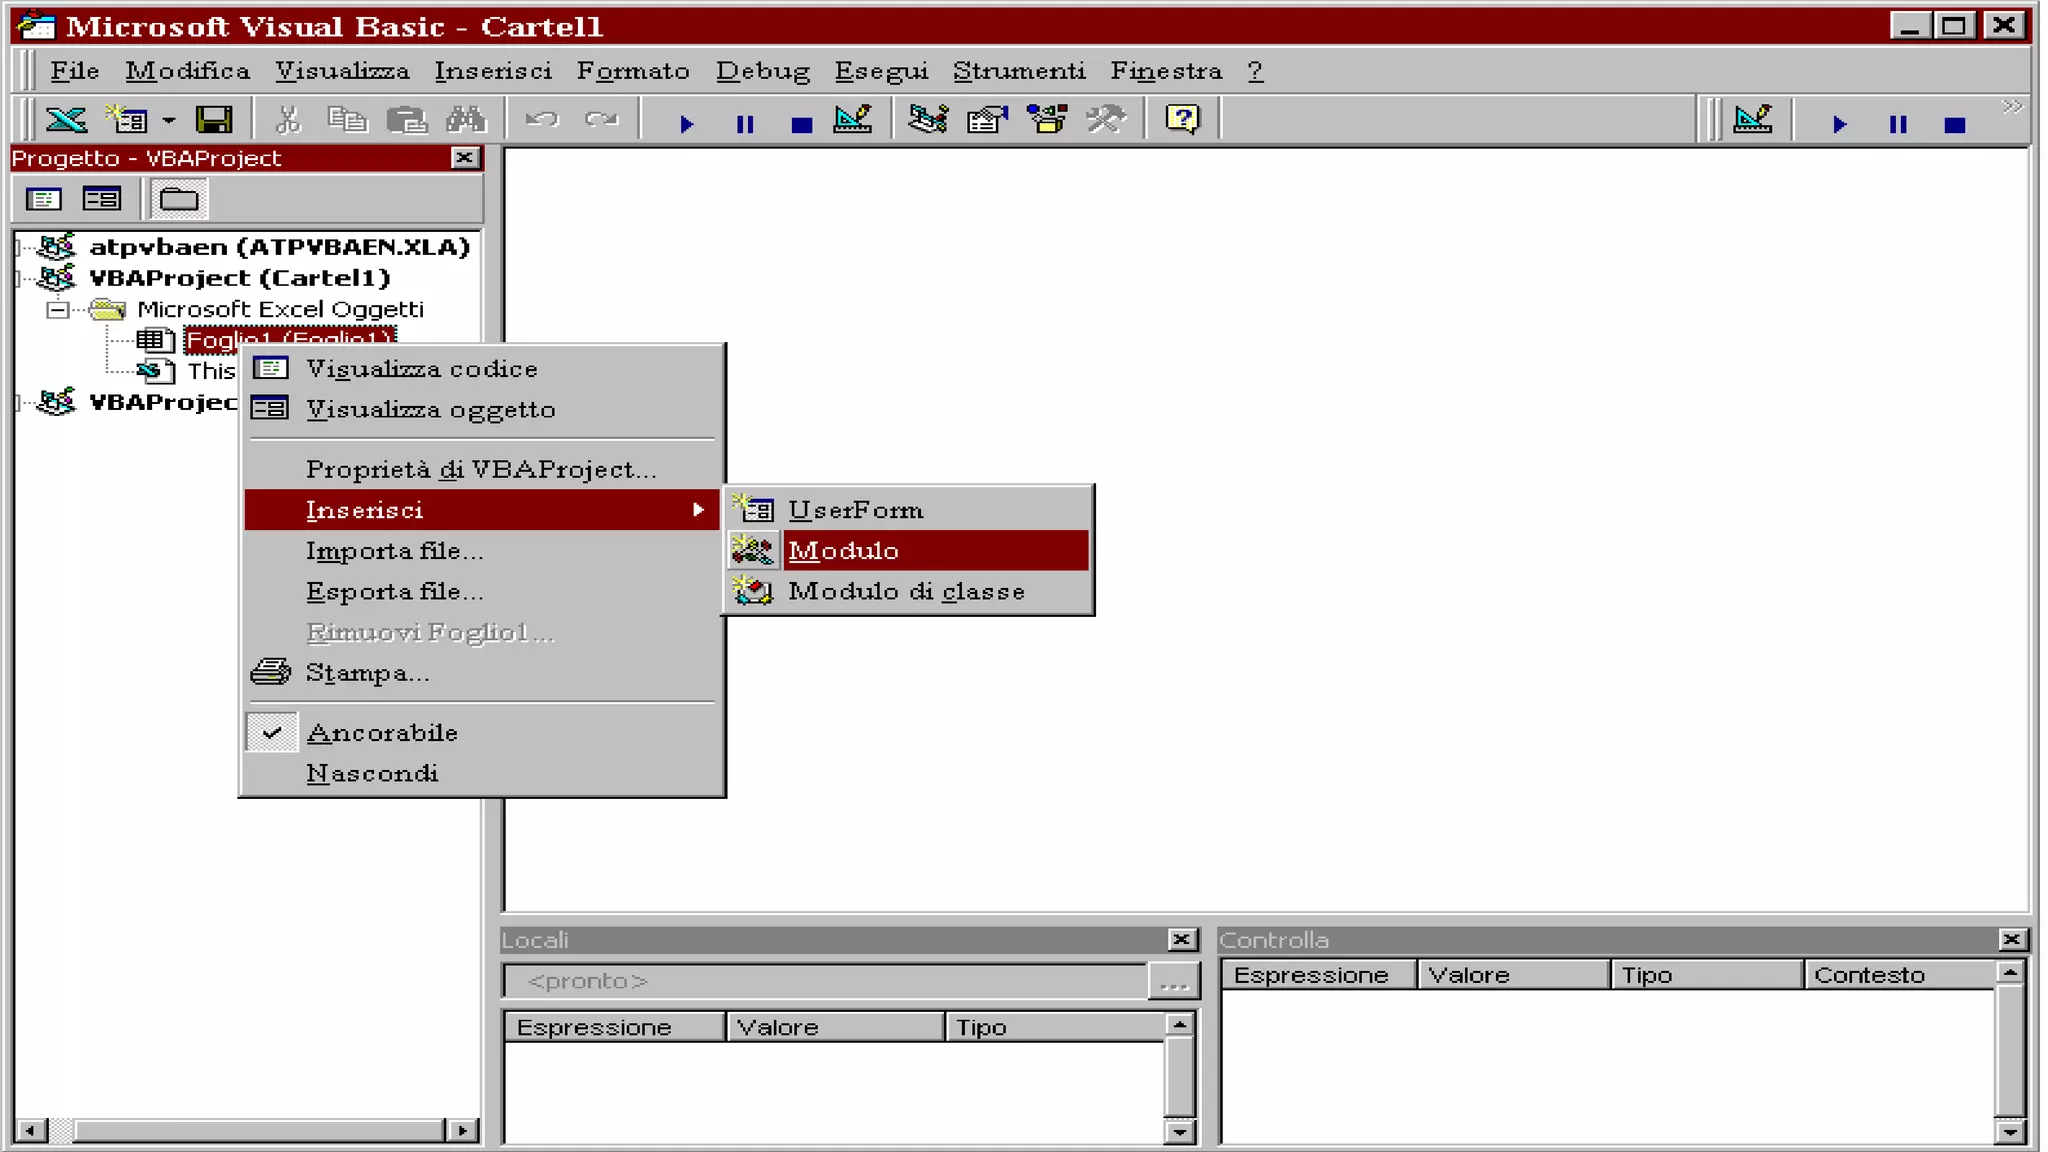The image size is (2048, 1152).
Task: Toggle the Ancorabile checkmark option
Action: click(382, 733)
